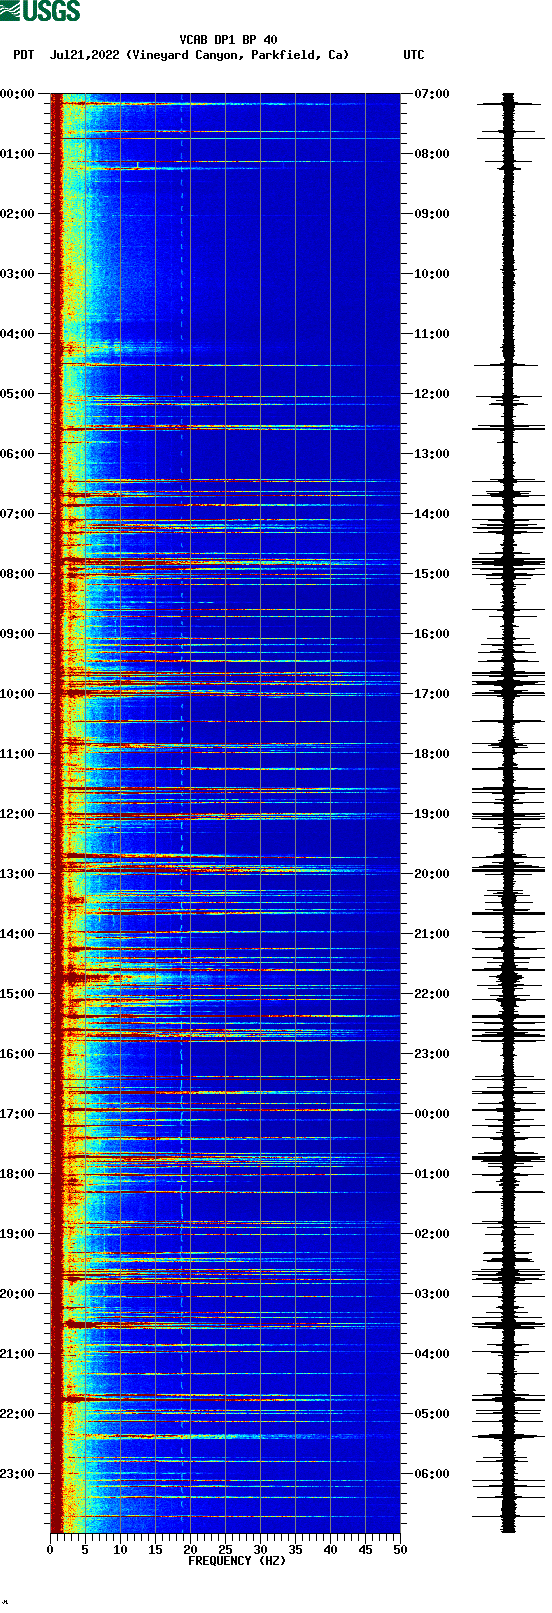Click the 5 Hz frequency tick label
Image resolution: width=552 pixels, height=1613 pixels.
pyautogui.click(x=85, y=1550)
